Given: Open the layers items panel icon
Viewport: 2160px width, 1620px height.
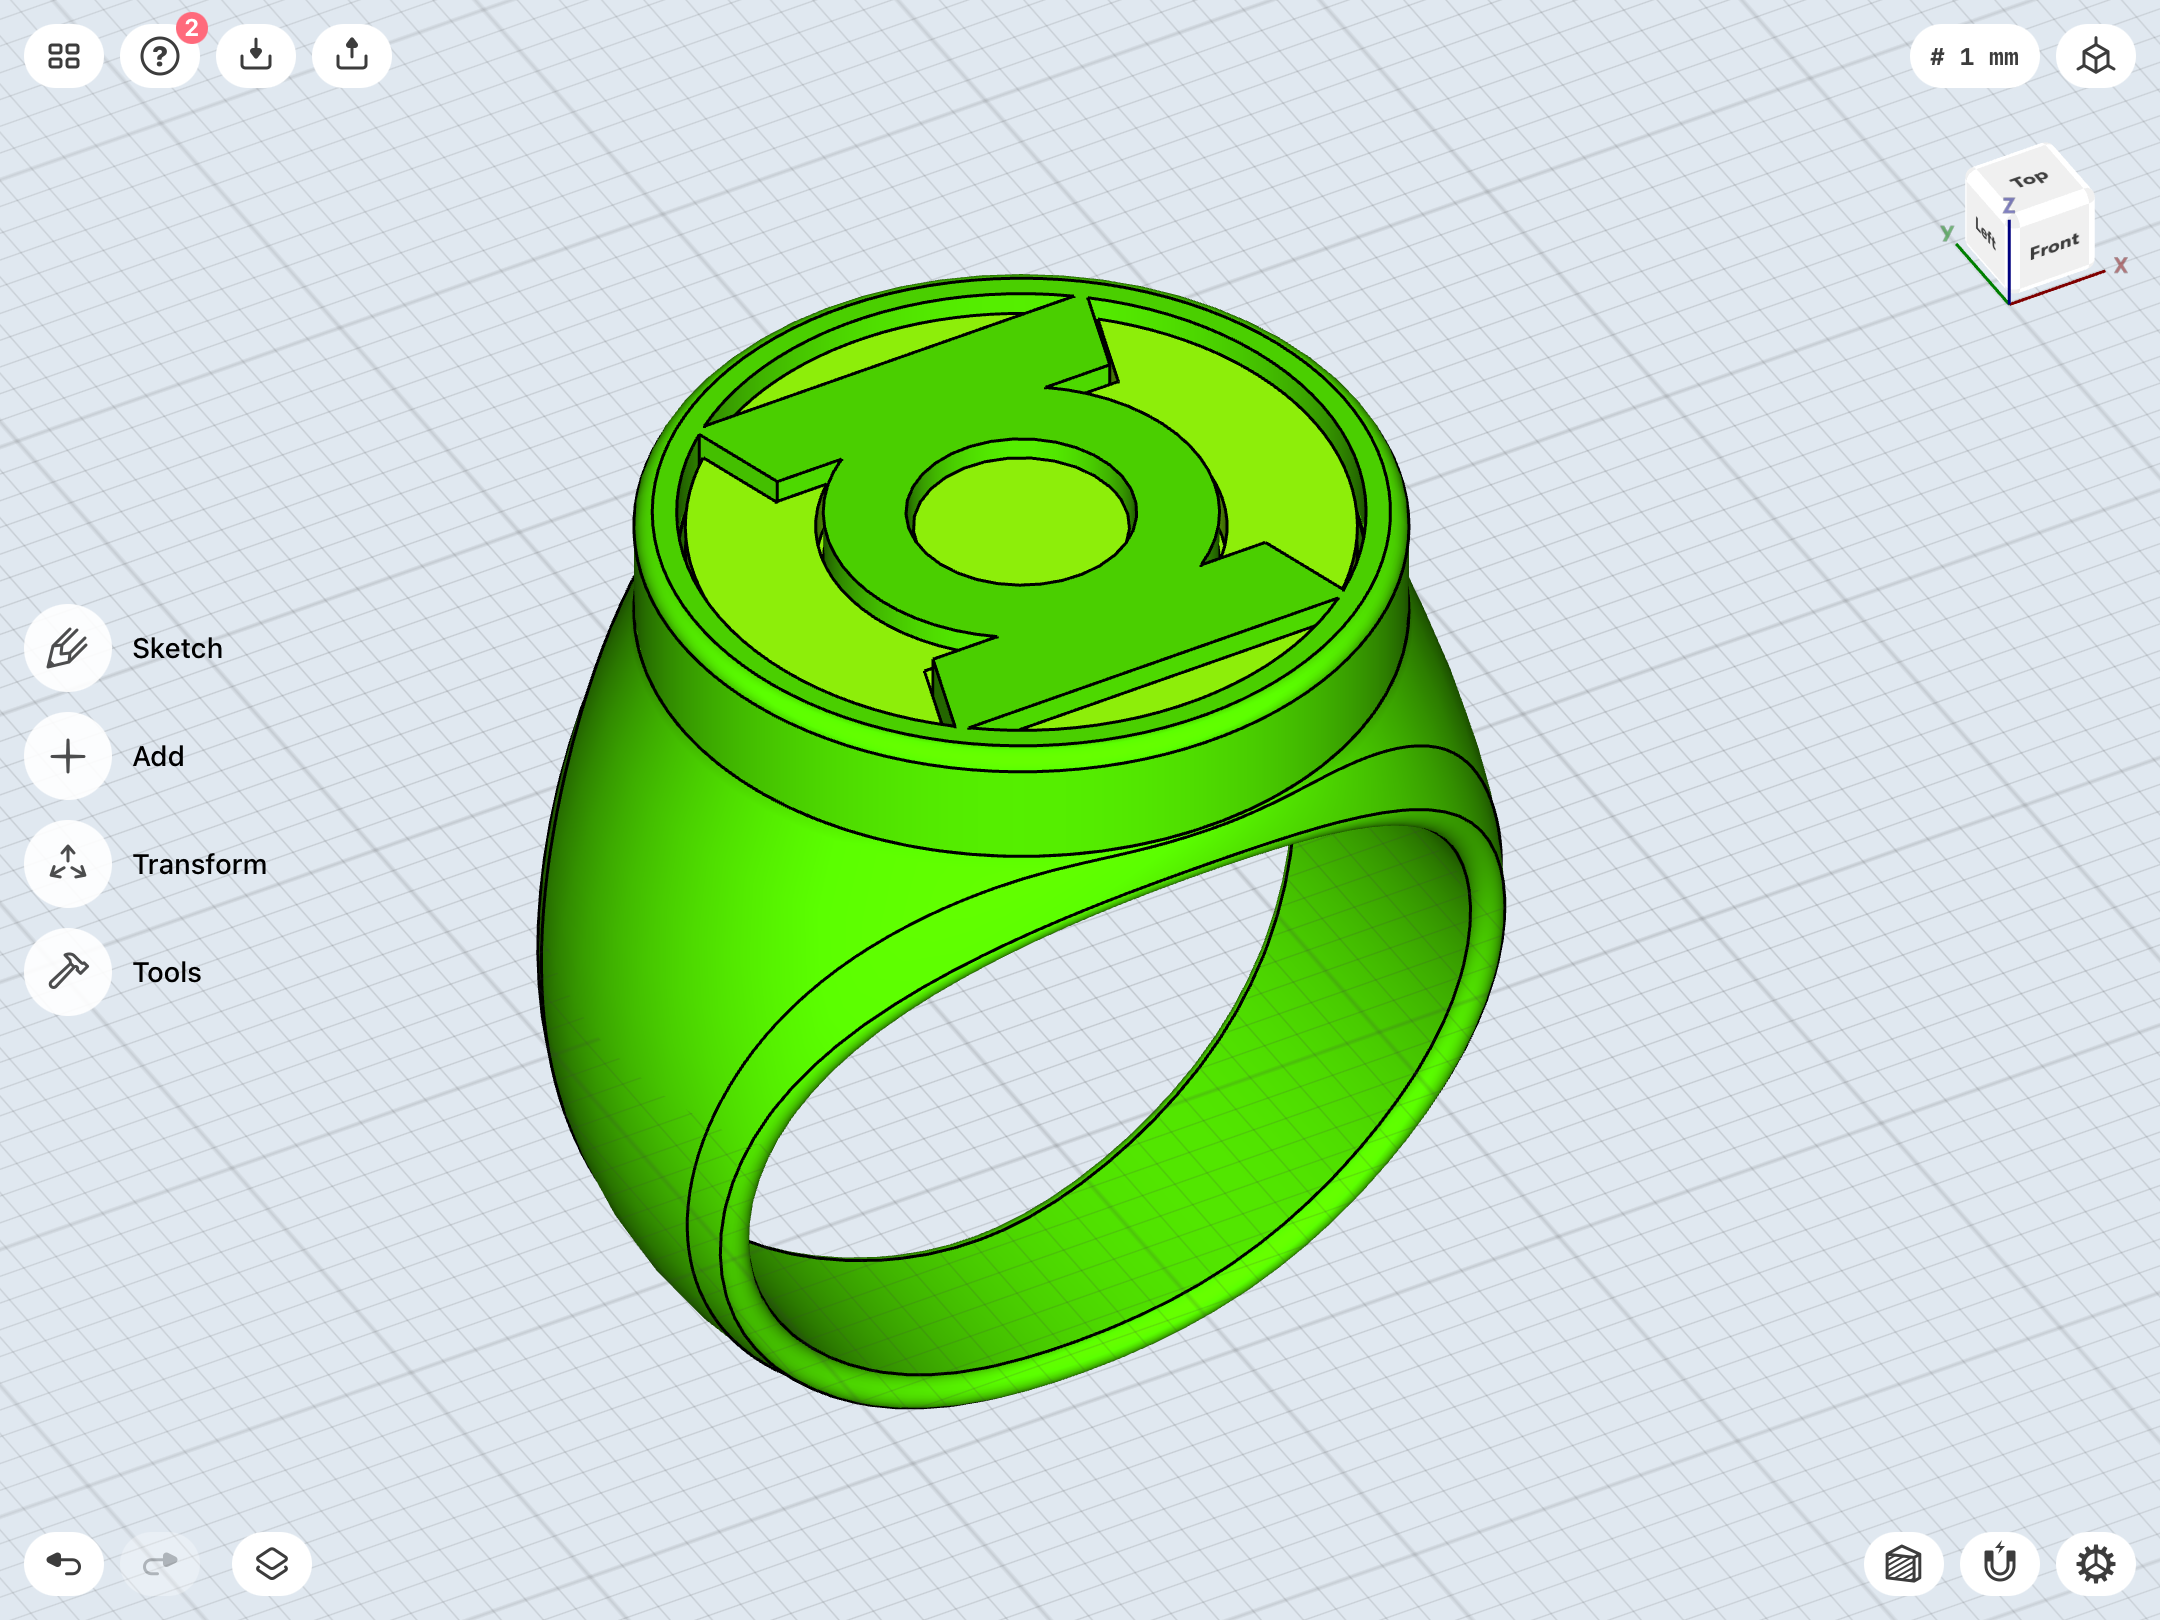Looking at the screenshot, I should (x=272, y=1564).
